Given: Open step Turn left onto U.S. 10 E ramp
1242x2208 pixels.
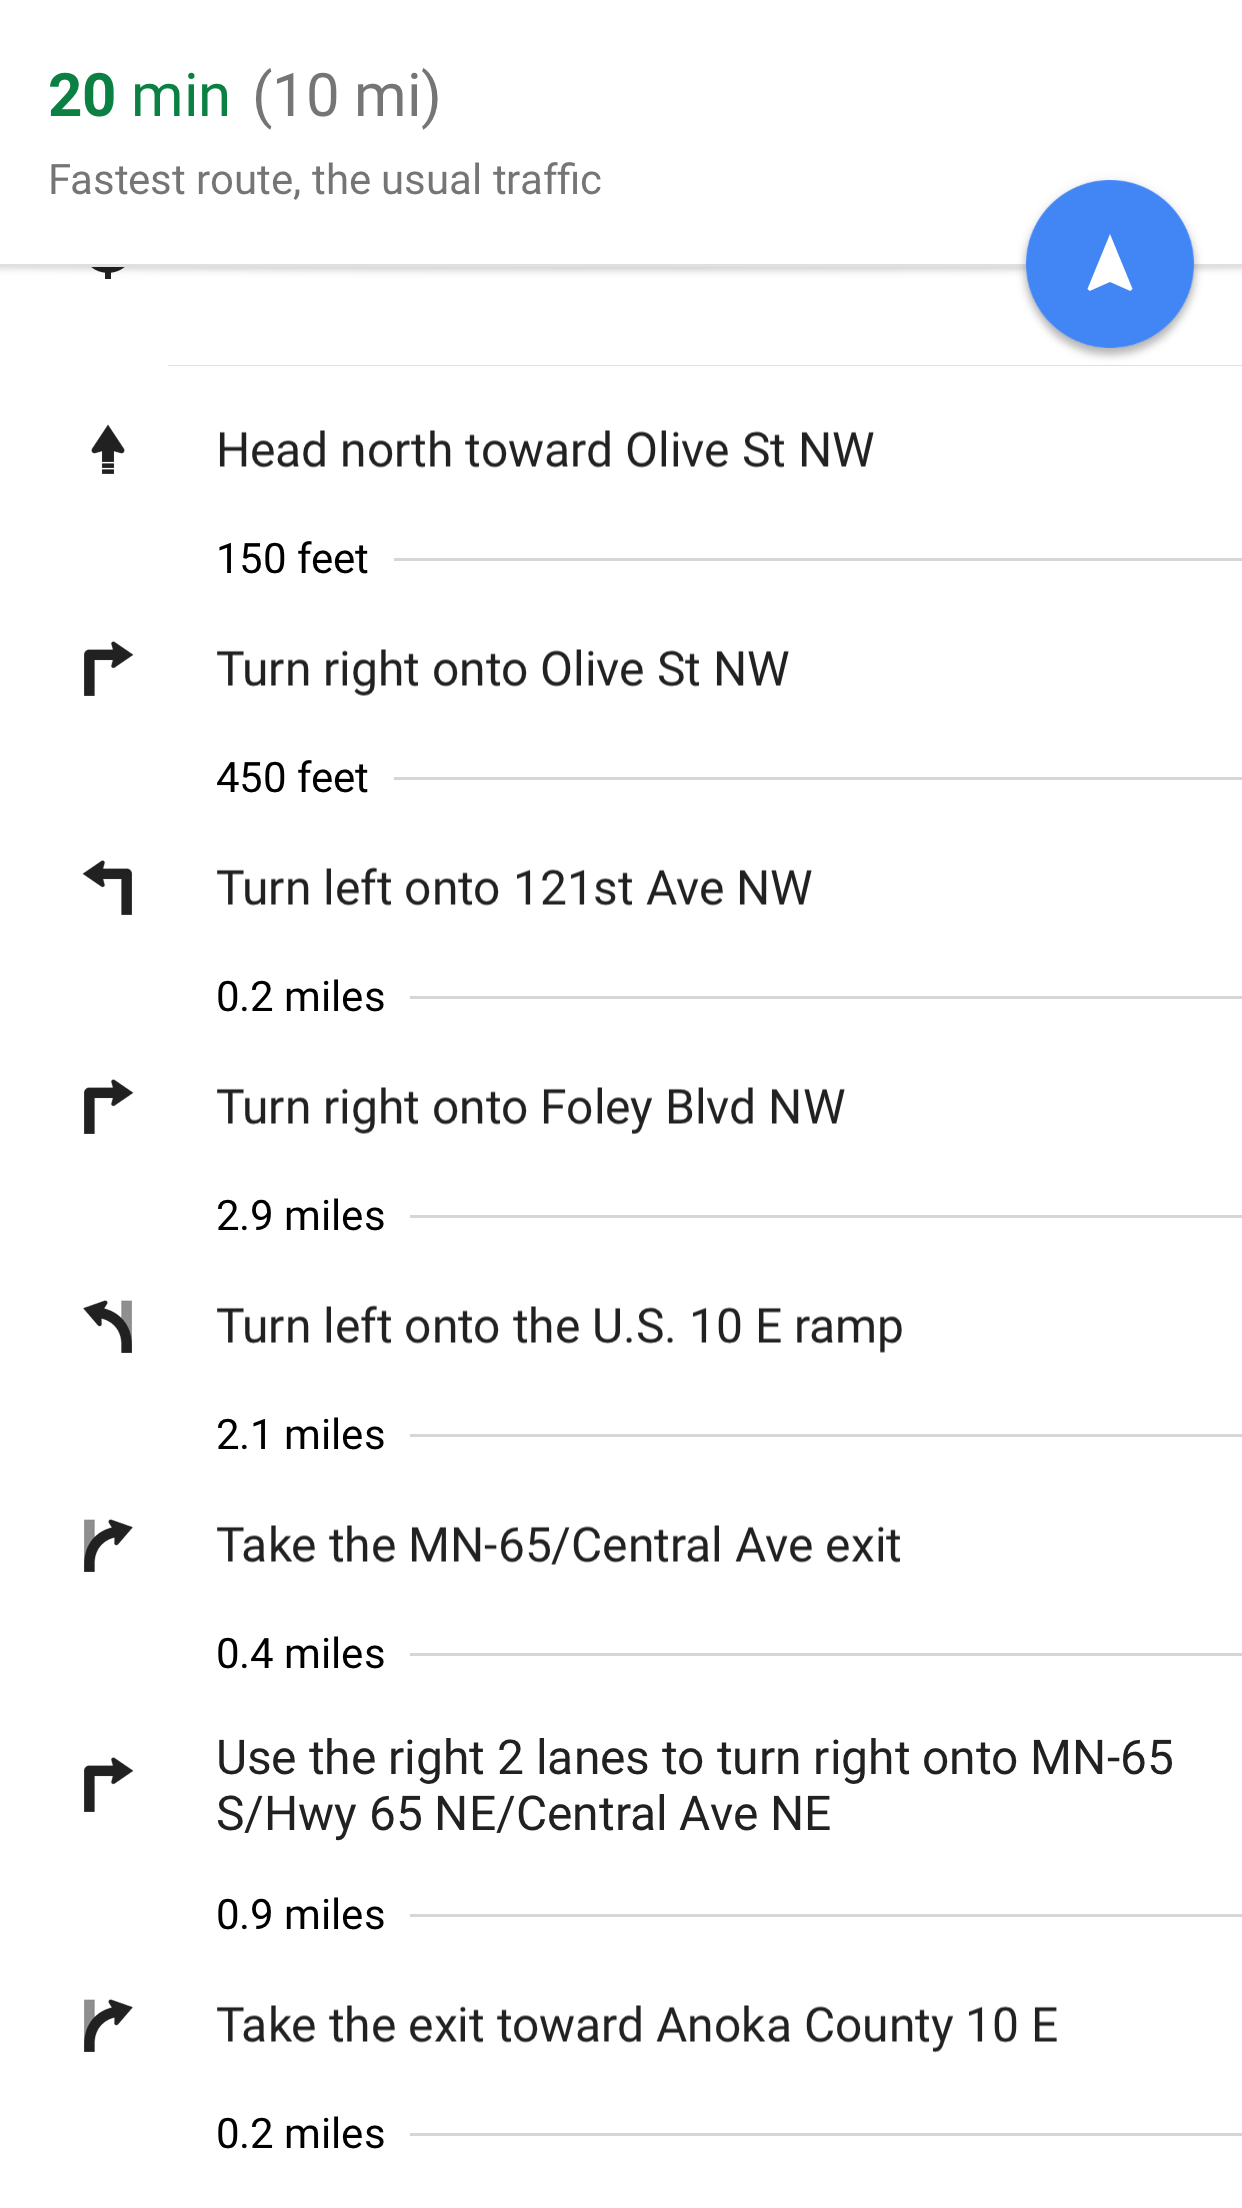Looking at the screenshot, I should click(x=560, y=1326).
